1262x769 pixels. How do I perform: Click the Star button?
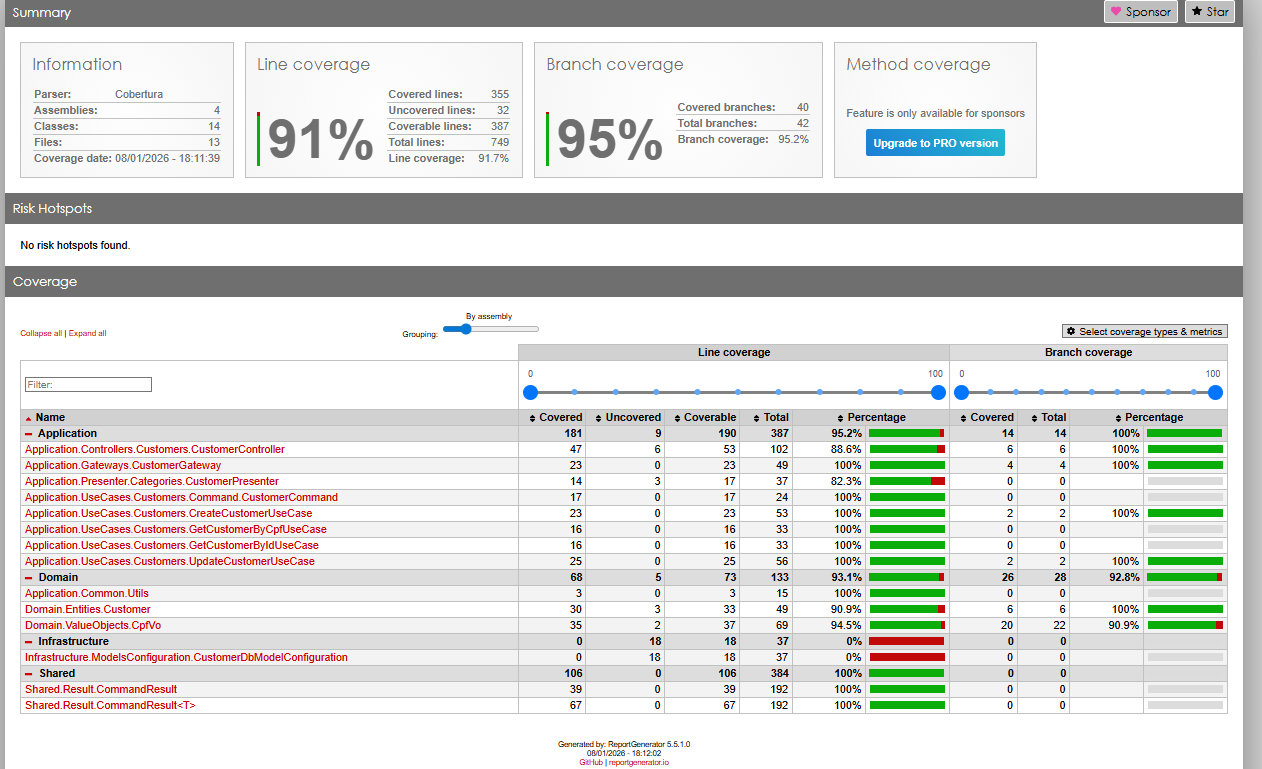pos(1209,12)
